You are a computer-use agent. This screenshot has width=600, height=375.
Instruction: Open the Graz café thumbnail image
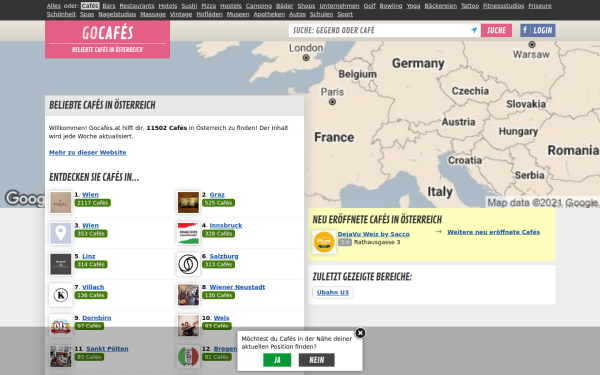(x=188, y=202)
